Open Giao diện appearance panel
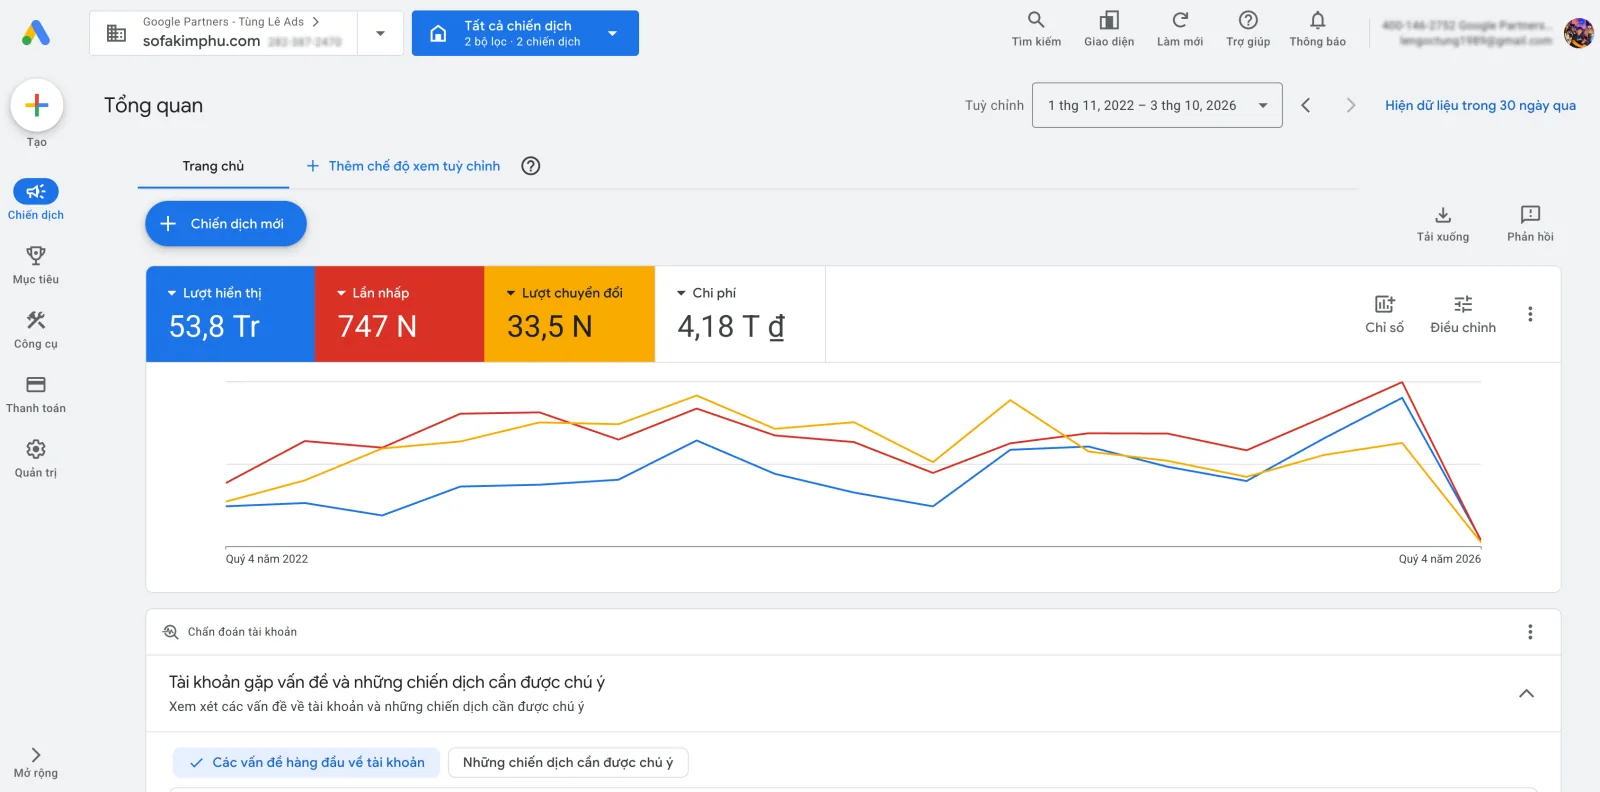This screenshot has width=1600, height=792. (x=1109, y=29)
